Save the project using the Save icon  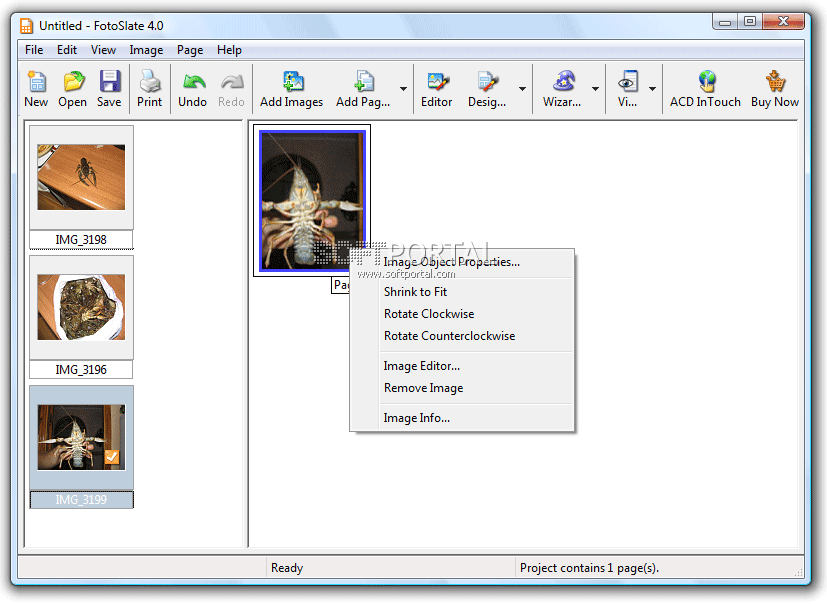click(109, 82)
